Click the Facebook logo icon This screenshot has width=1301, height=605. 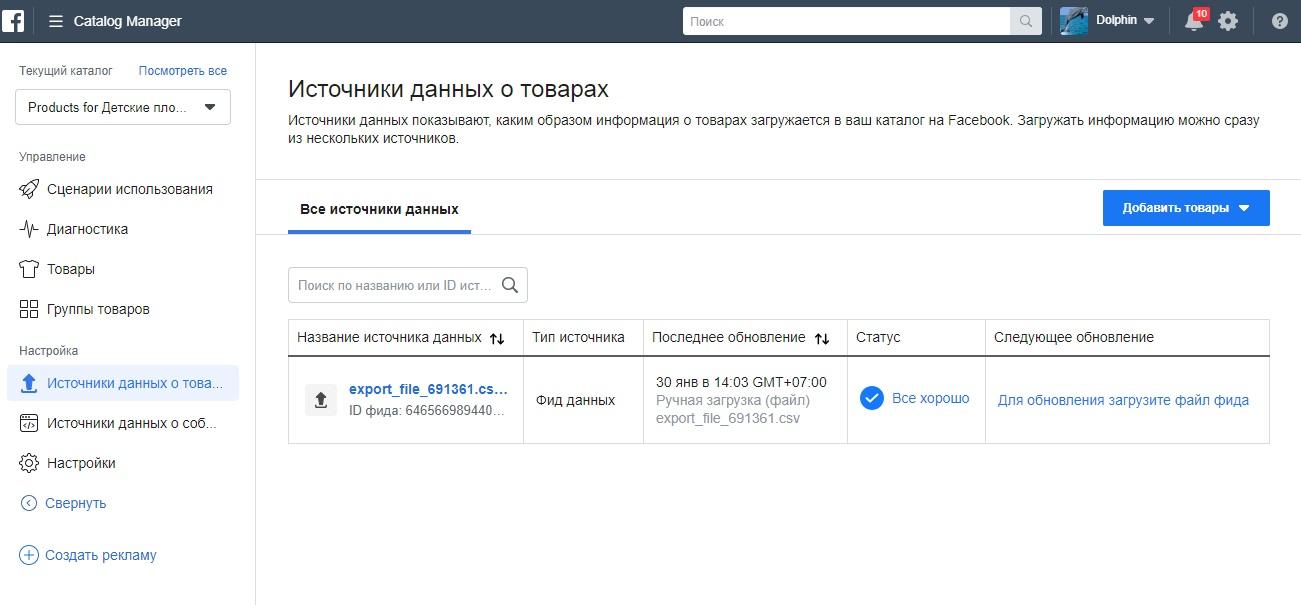[13, 21]
